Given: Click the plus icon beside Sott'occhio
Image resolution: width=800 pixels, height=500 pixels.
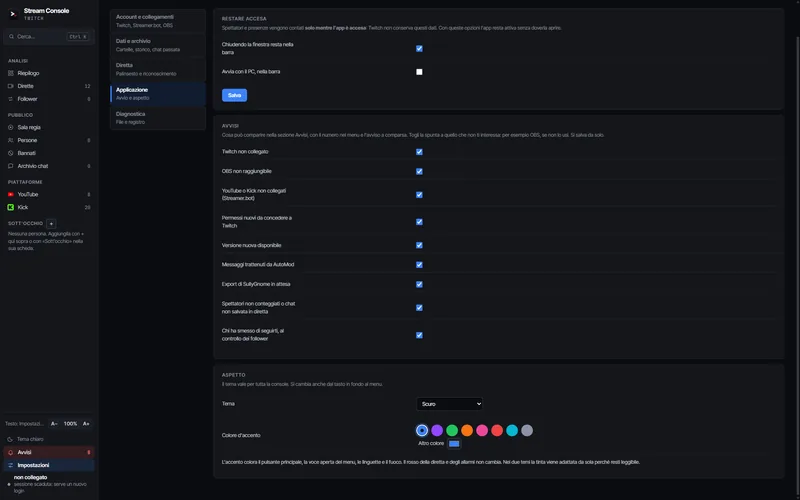Looking at the screenshot, I should pyautogui.click(x=51, y=223).
